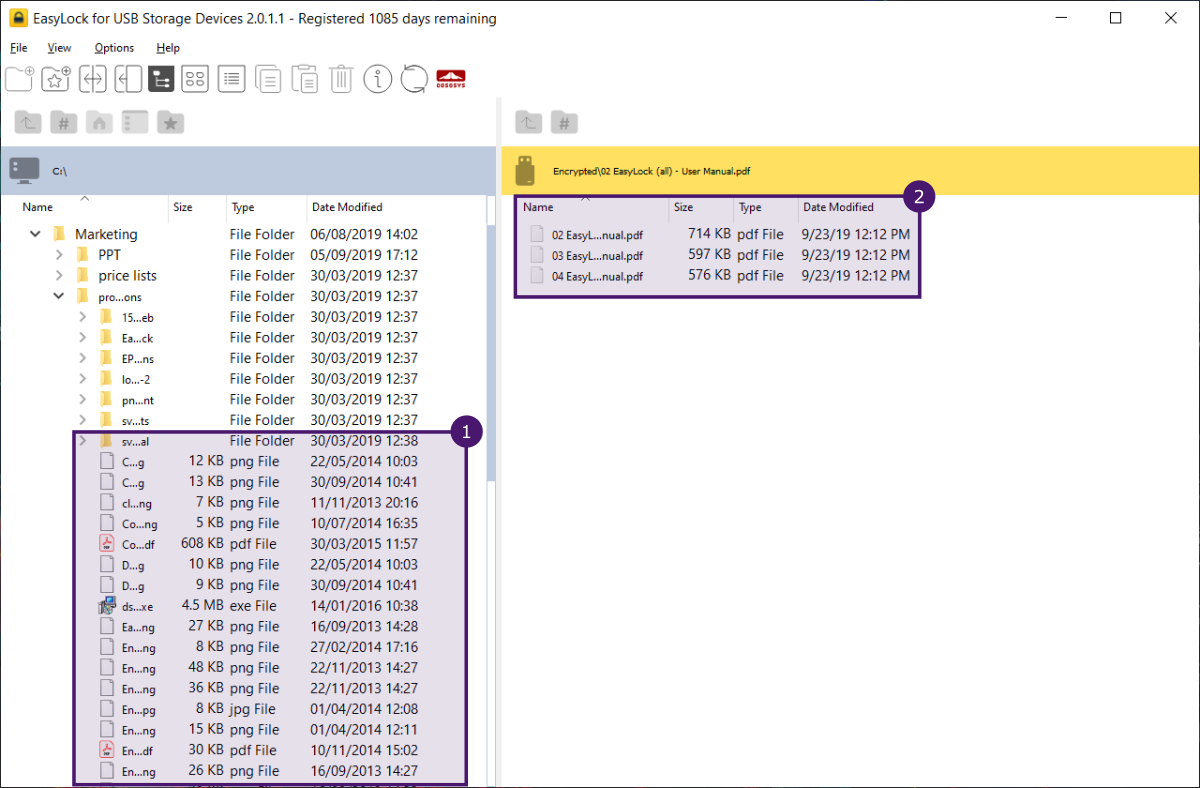Click the Copy toolbar icon
1200x788 pixels.
click(268, 78)
